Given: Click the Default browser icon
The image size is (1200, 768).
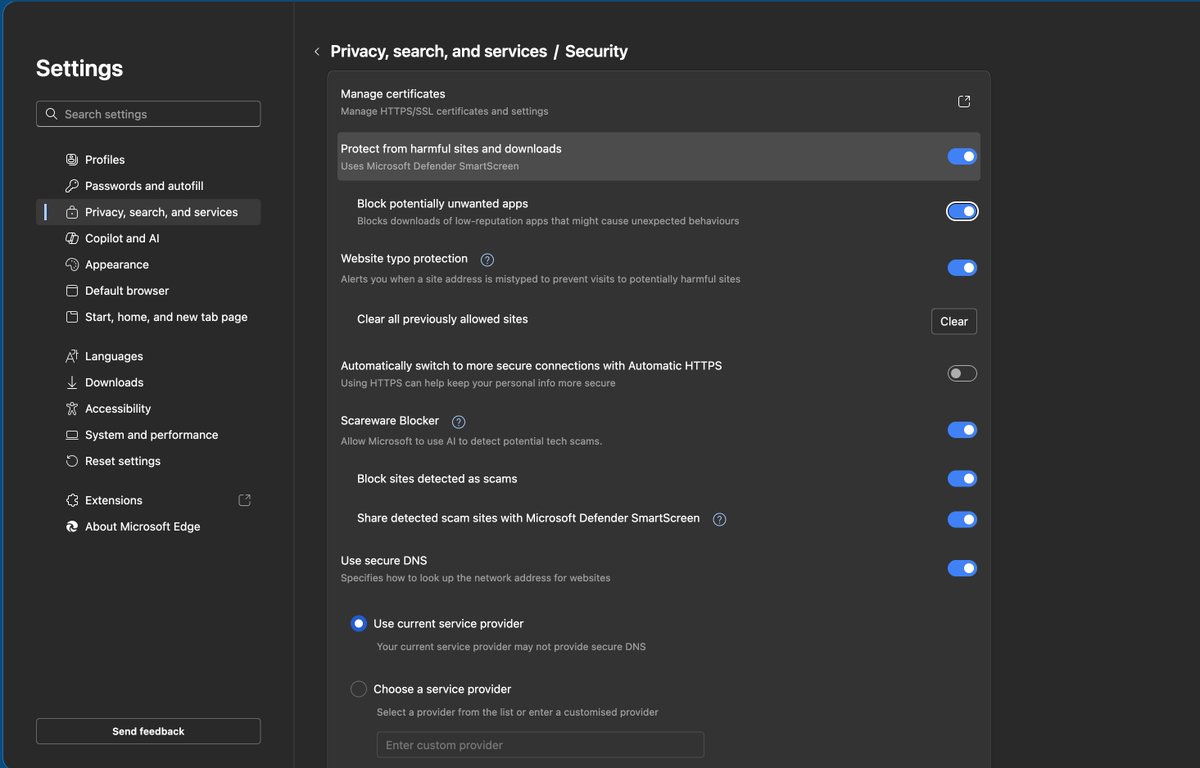Looking at the screenshot, I should (72, 291).
